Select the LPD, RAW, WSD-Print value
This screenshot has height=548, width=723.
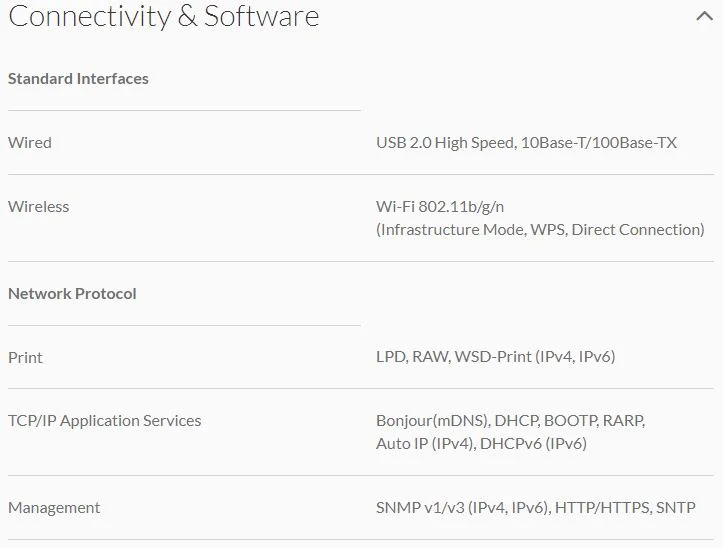[496, 357]
